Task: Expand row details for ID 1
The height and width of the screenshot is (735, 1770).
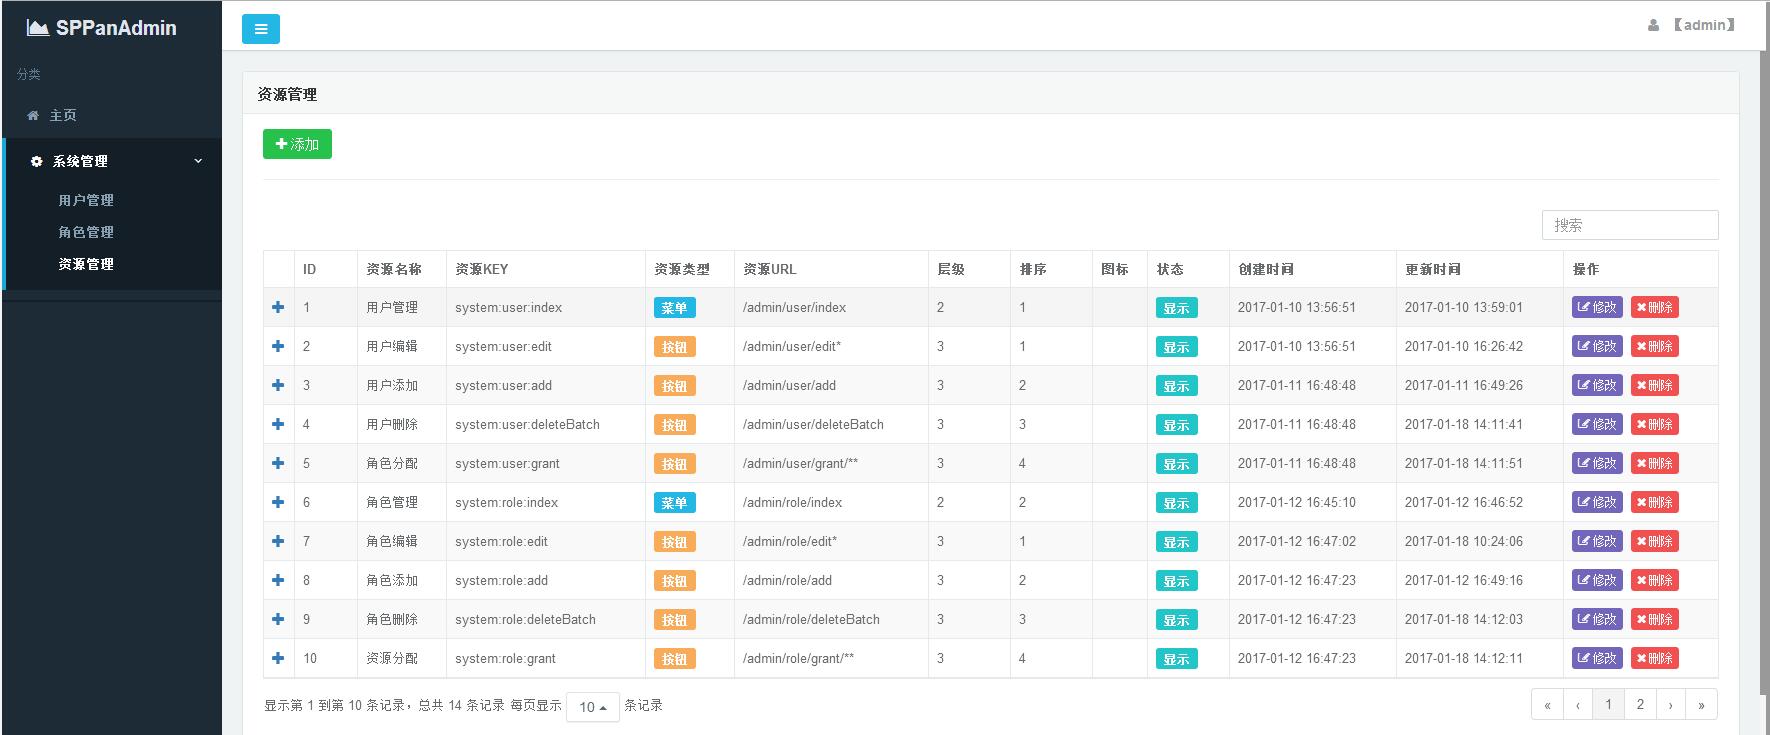Action: pos(278,307)
